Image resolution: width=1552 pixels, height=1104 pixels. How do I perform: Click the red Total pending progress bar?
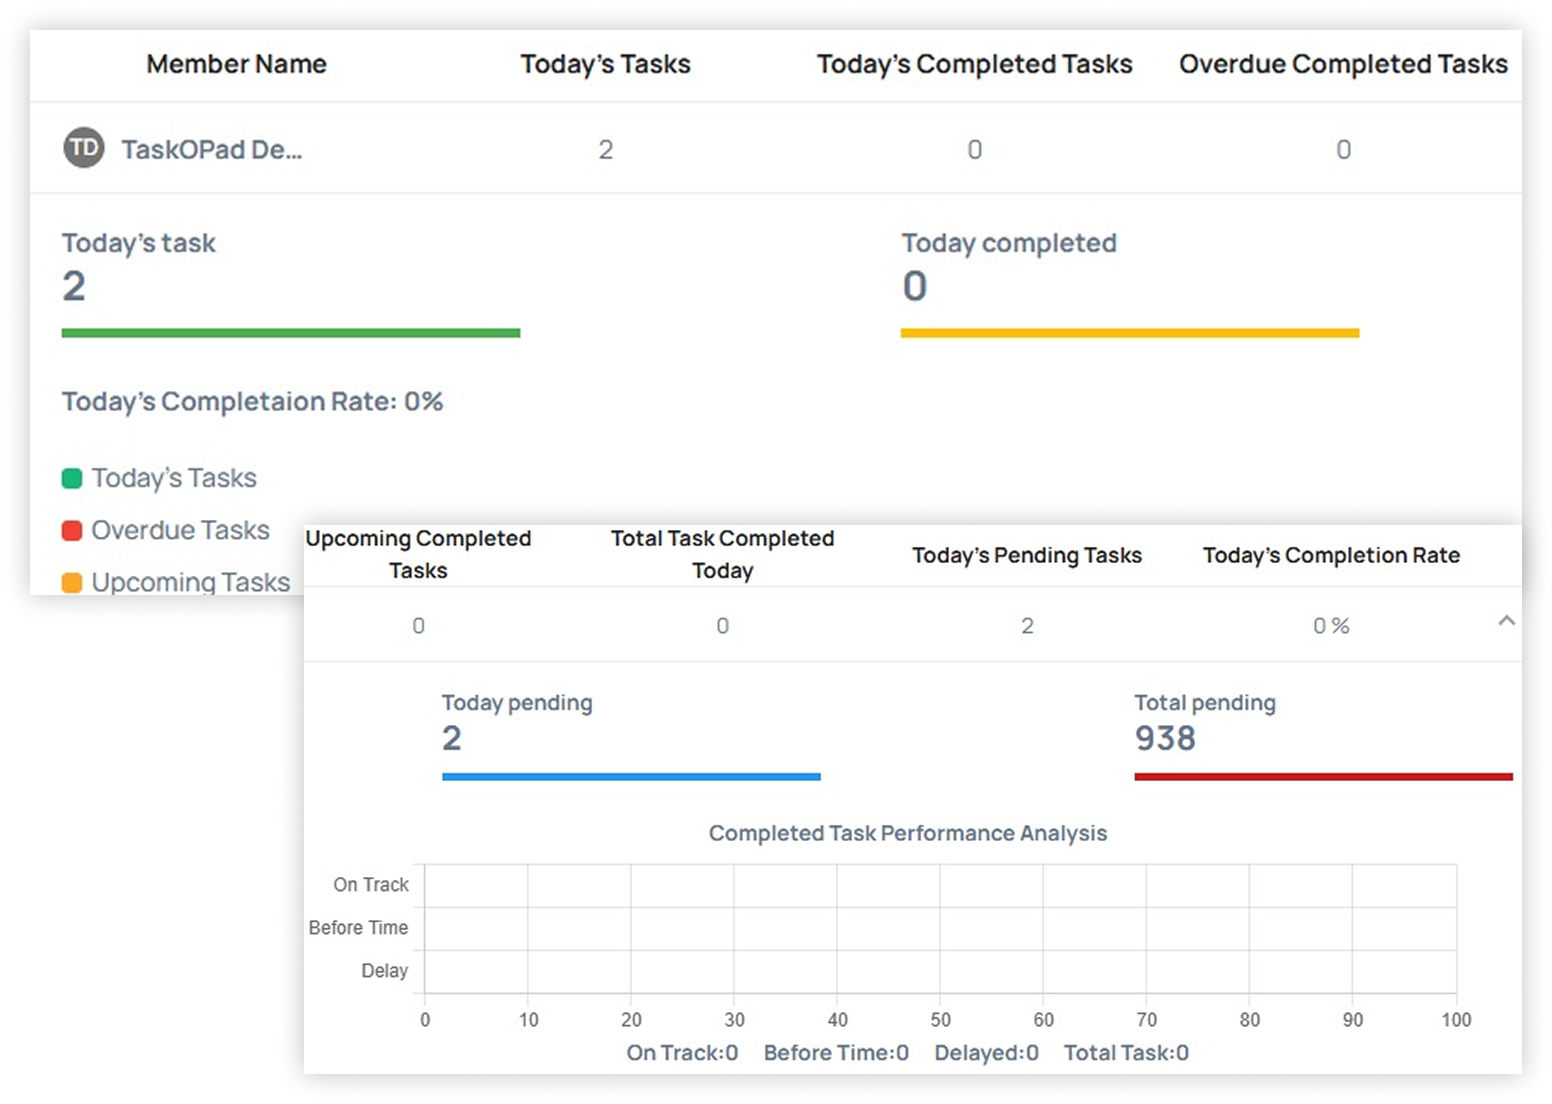(x=1322, y=776)
